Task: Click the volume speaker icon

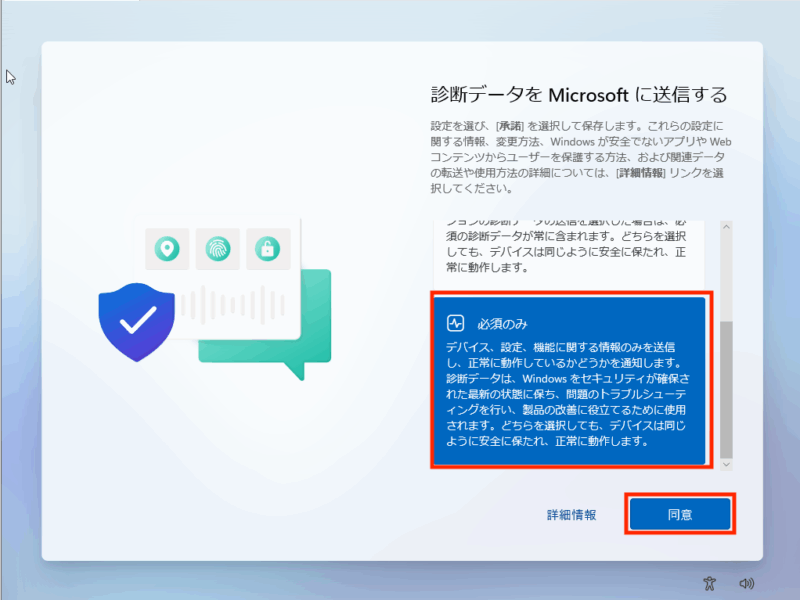Action: pos(746,583)
